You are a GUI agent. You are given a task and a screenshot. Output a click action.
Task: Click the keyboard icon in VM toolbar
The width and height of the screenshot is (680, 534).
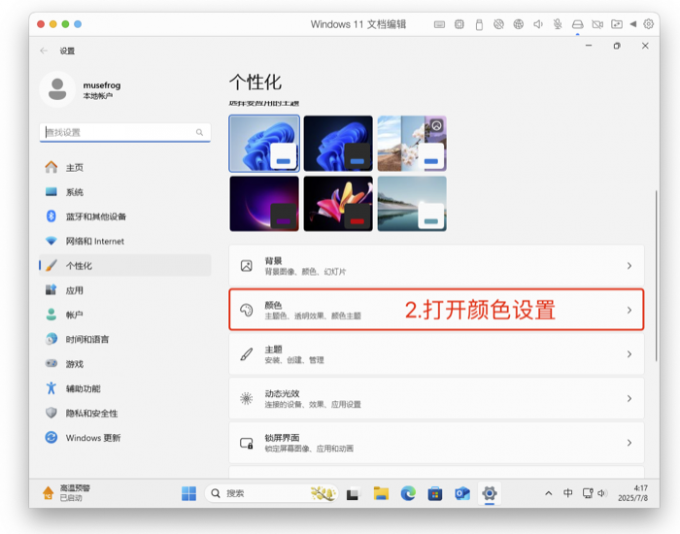(439, 24)
